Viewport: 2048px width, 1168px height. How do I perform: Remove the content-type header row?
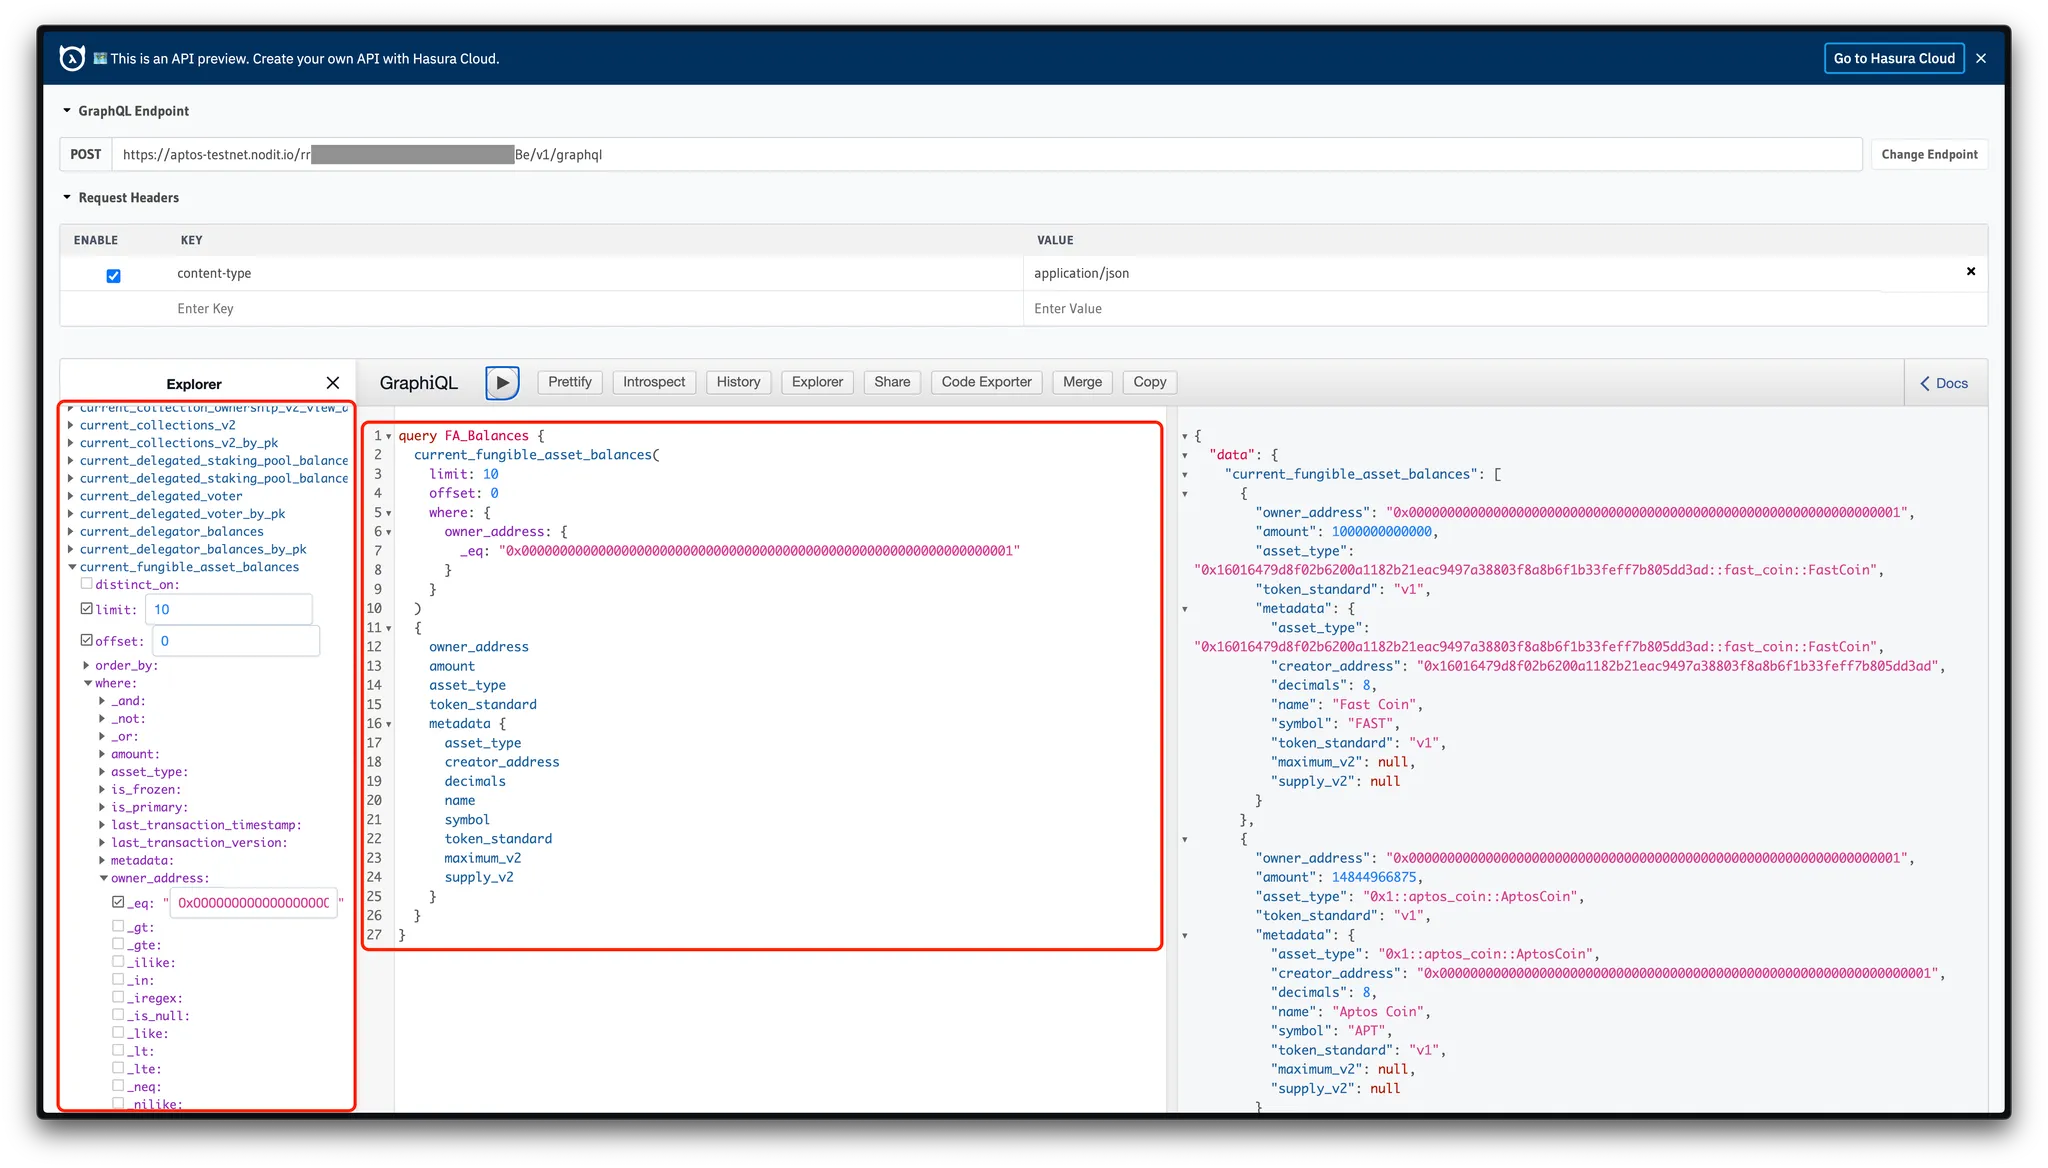coord(1970,272)
